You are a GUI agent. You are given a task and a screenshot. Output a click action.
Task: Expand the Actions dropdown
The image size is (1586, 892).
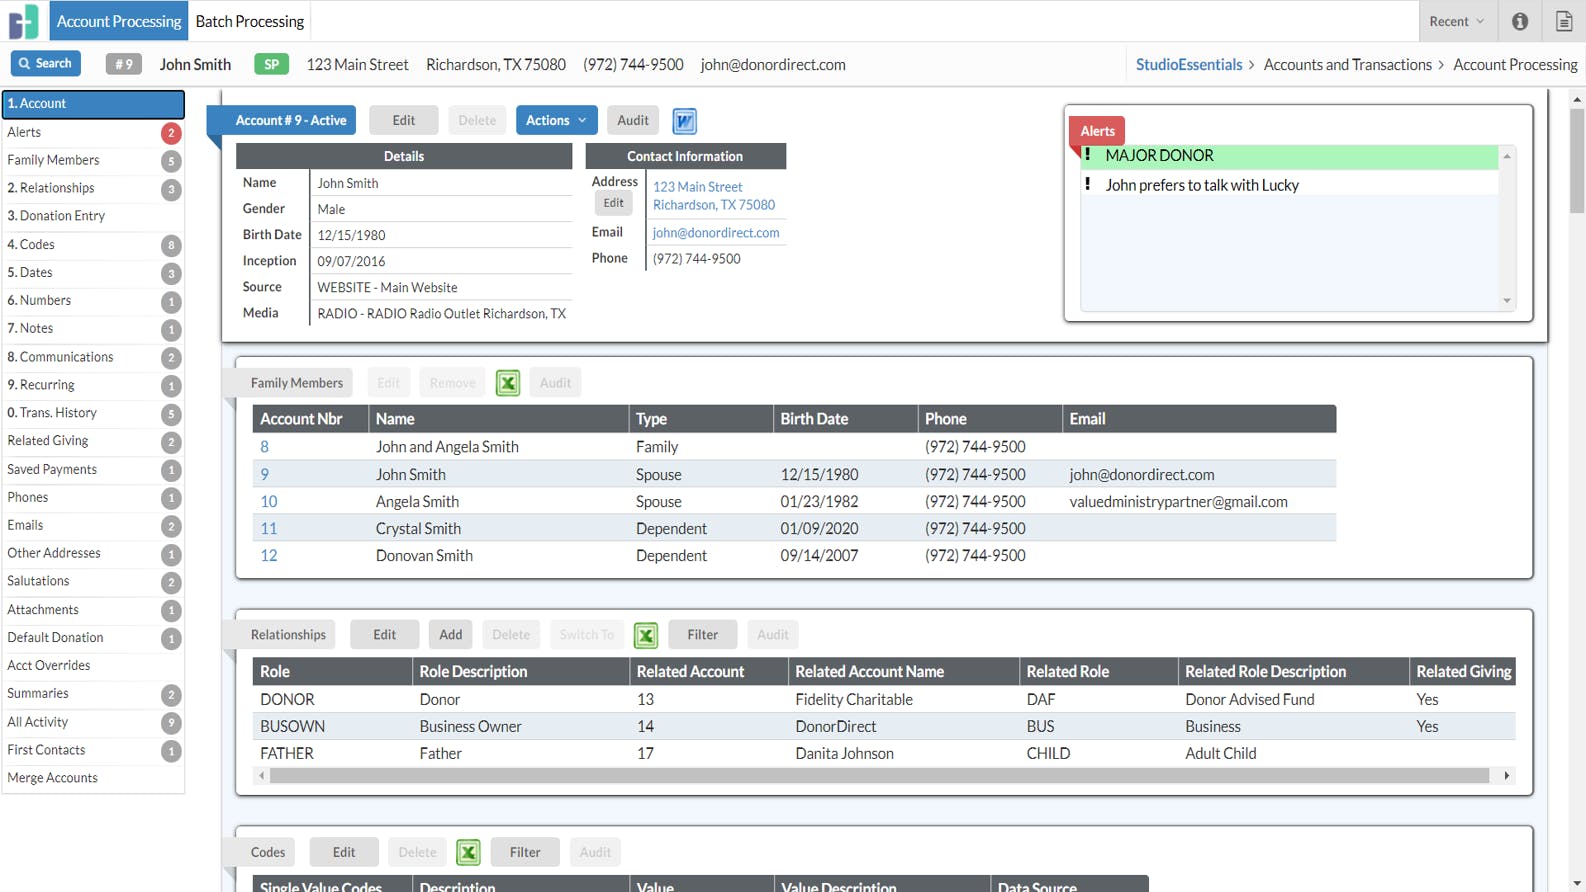(556, 120)
